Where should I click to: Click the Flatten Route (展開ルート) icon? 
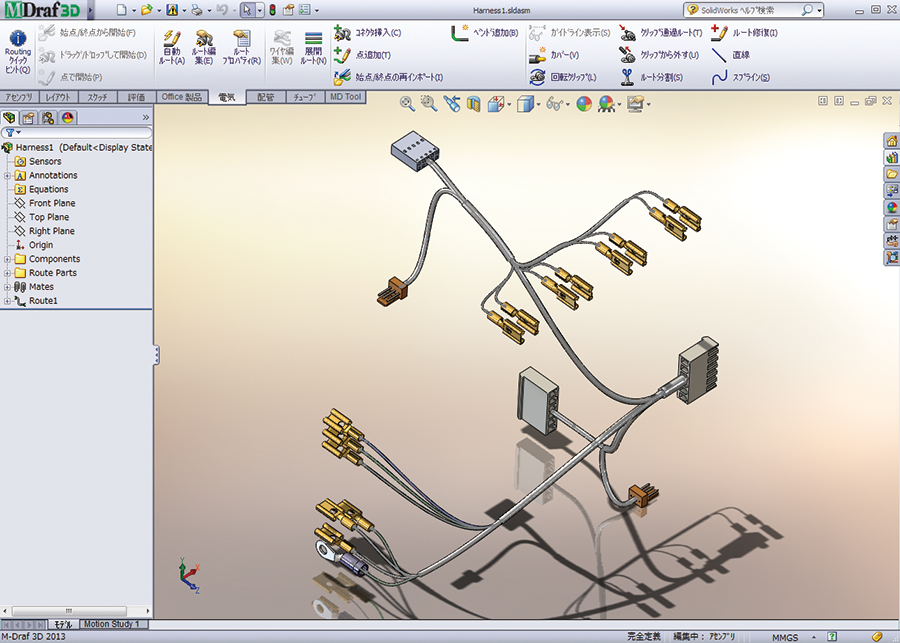[312, 40]
